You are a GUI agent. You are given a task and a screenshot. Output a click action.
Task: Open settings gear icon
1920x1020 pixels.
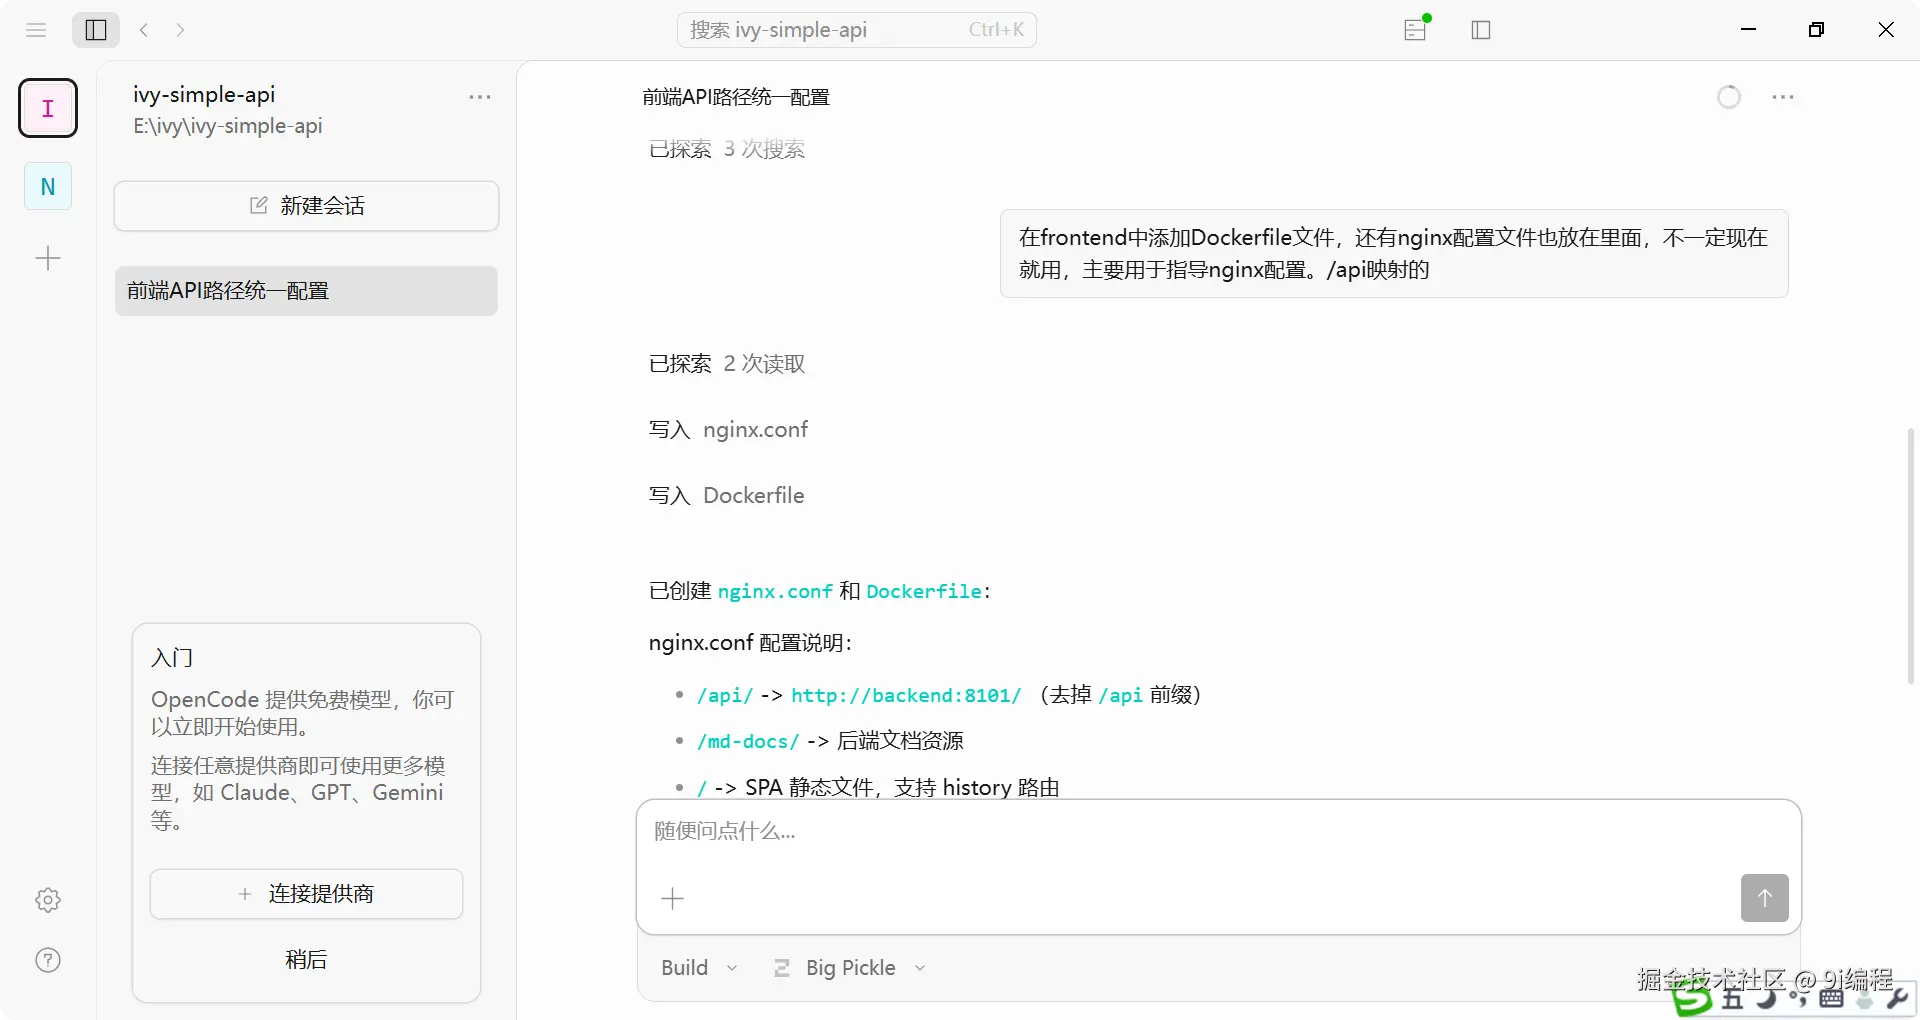coord(48,900)
